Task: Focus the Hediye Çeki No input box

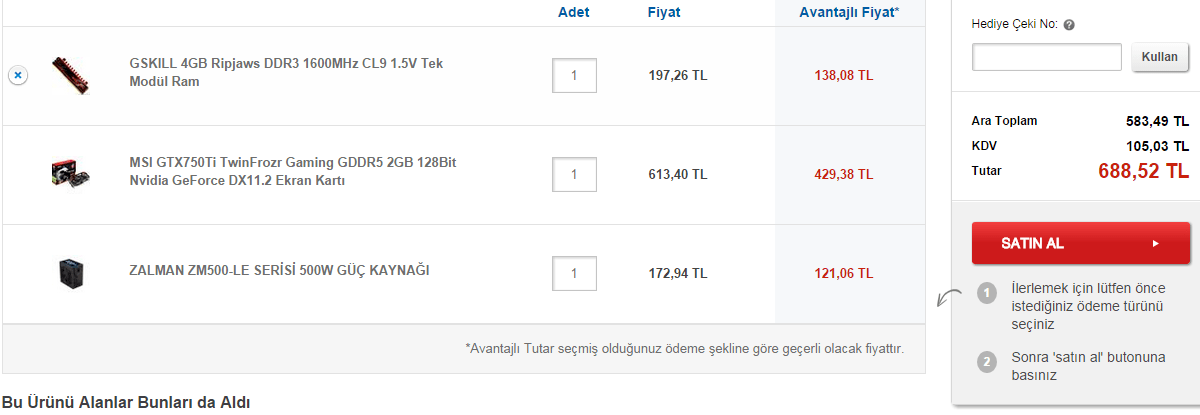Action: 1047,57
